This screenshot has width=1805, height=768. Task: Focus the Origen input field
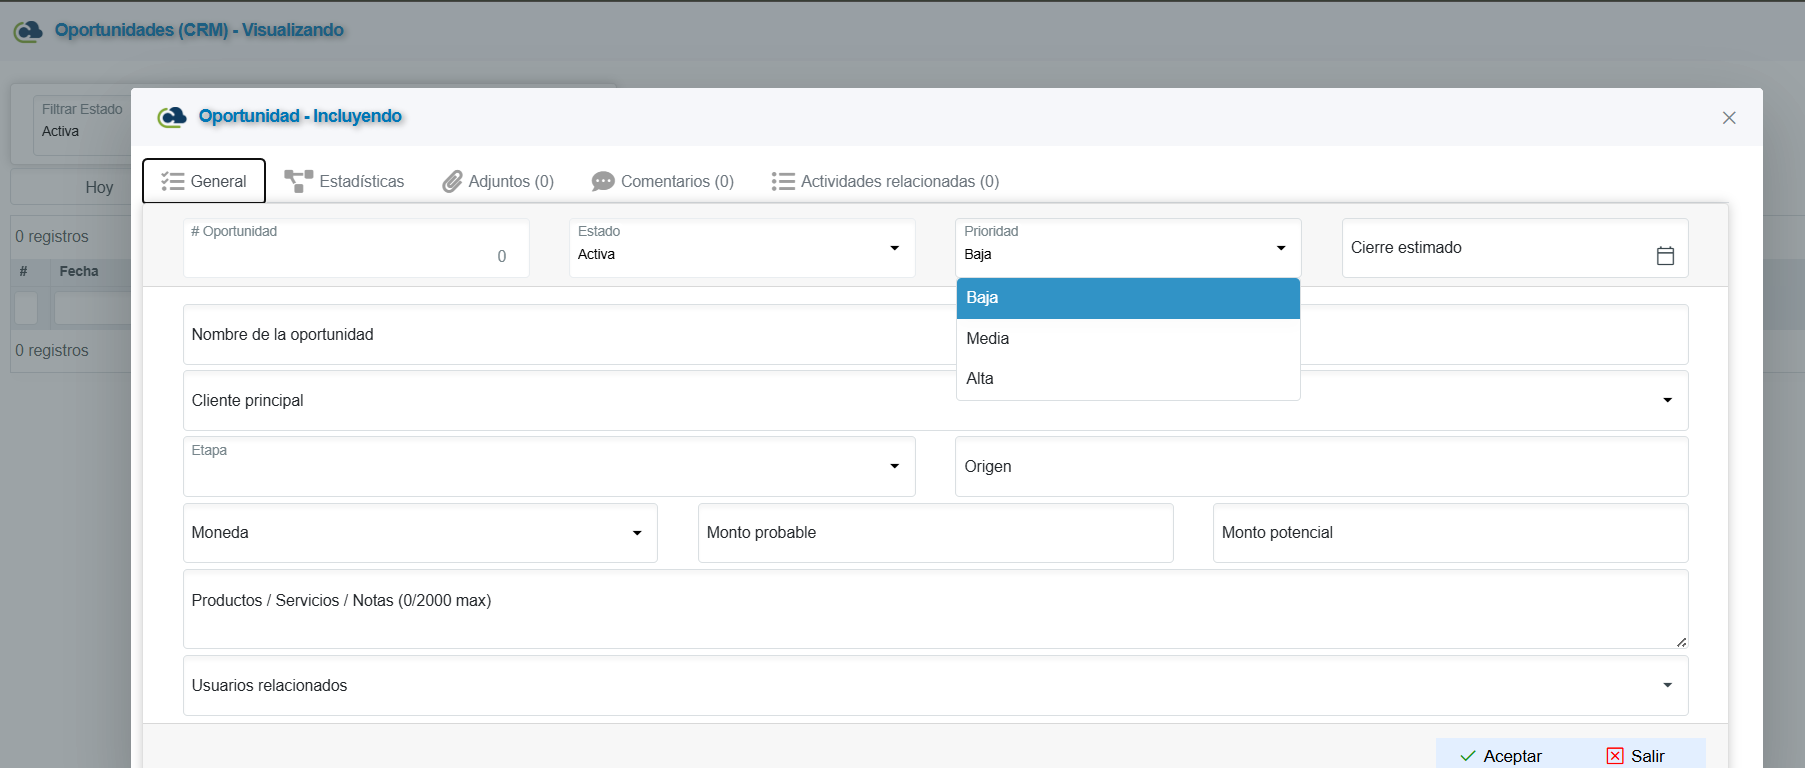(x=1320, y=467)
